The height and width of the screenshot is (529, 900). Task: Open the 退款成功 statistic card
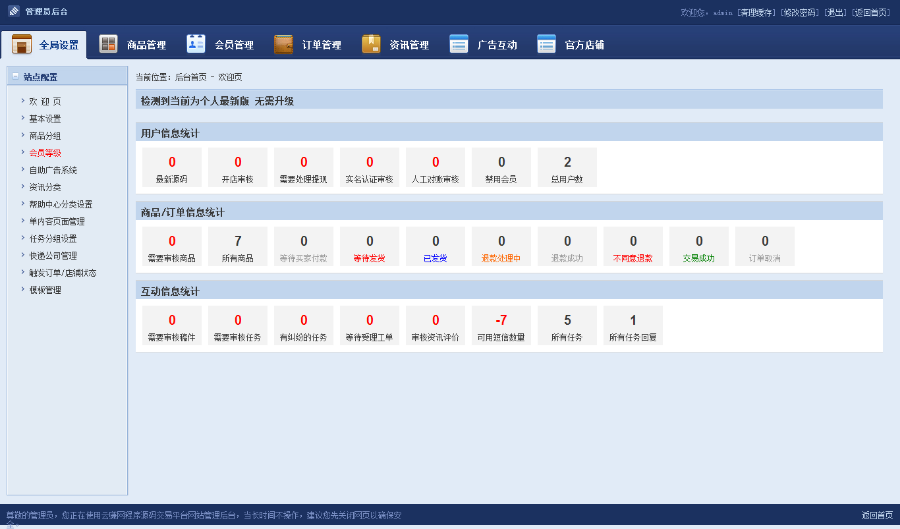click(x=567, y=246)
